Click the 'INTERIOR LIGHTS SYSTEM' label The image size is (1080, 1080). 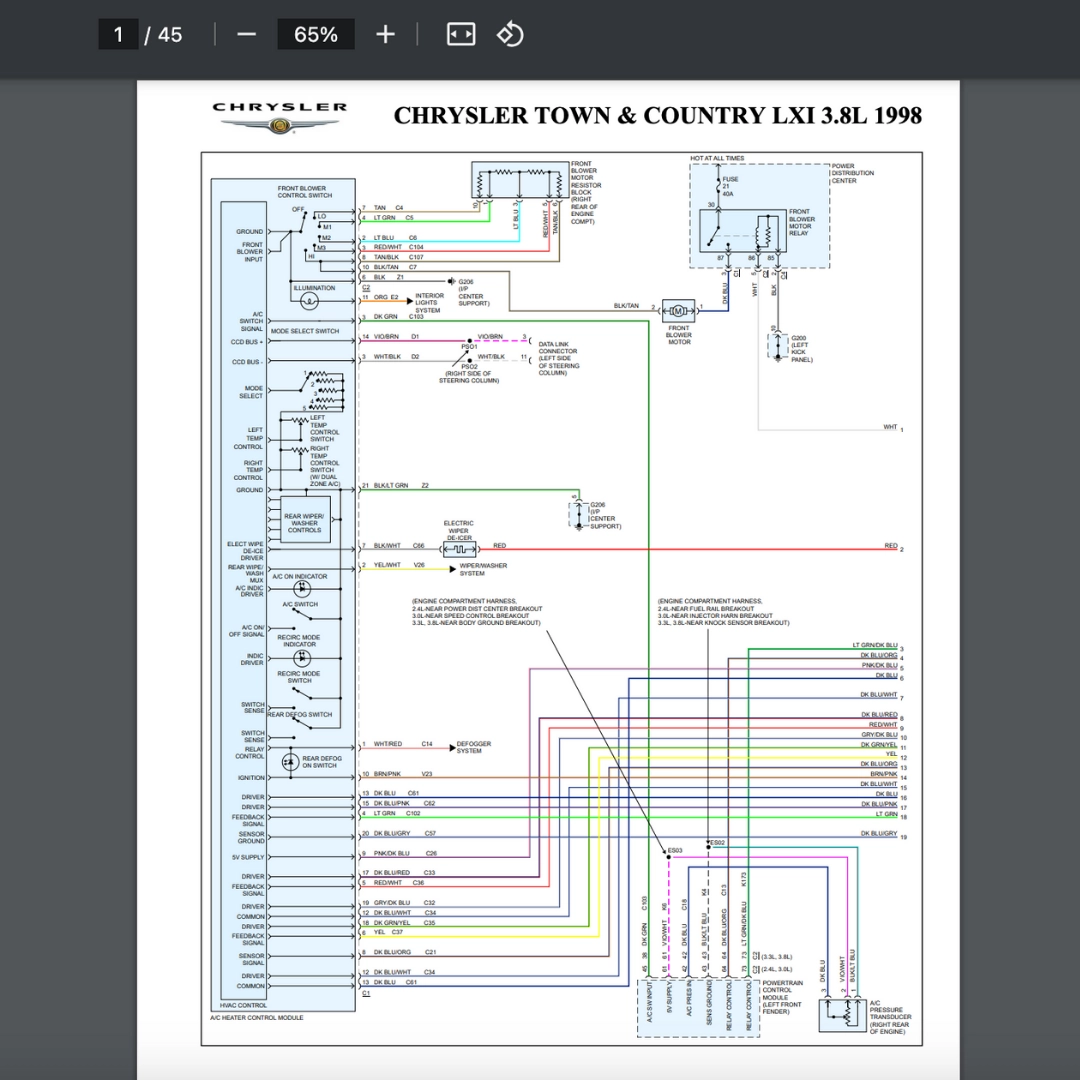click(x=429, y=303)
